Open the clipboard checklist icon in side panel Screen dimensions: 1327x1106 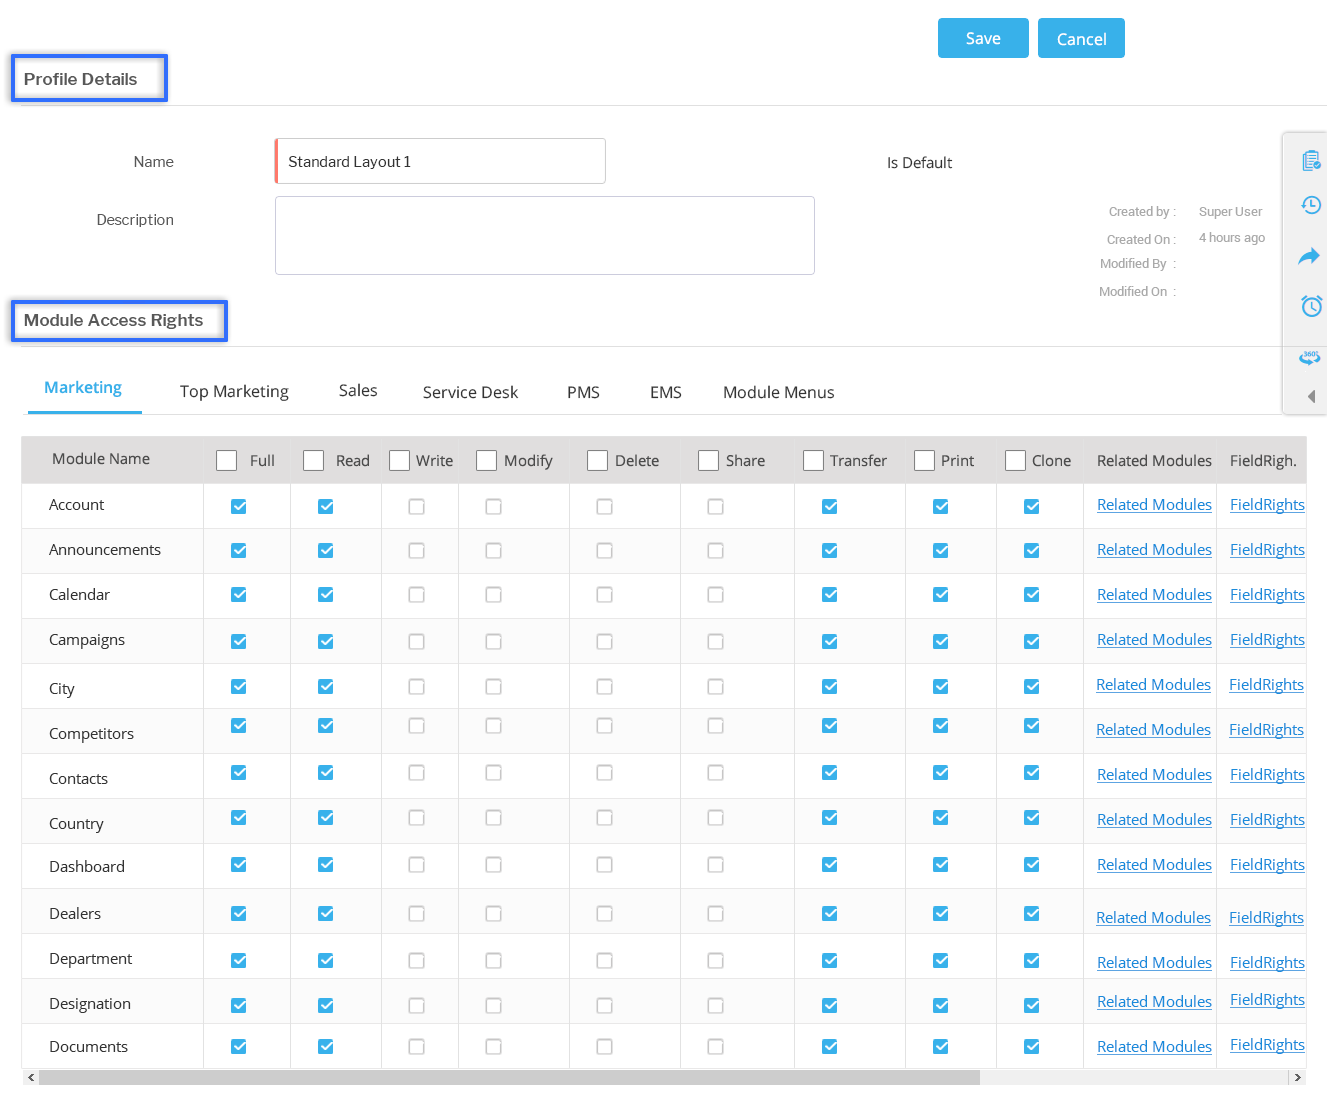pos(1310,160)
